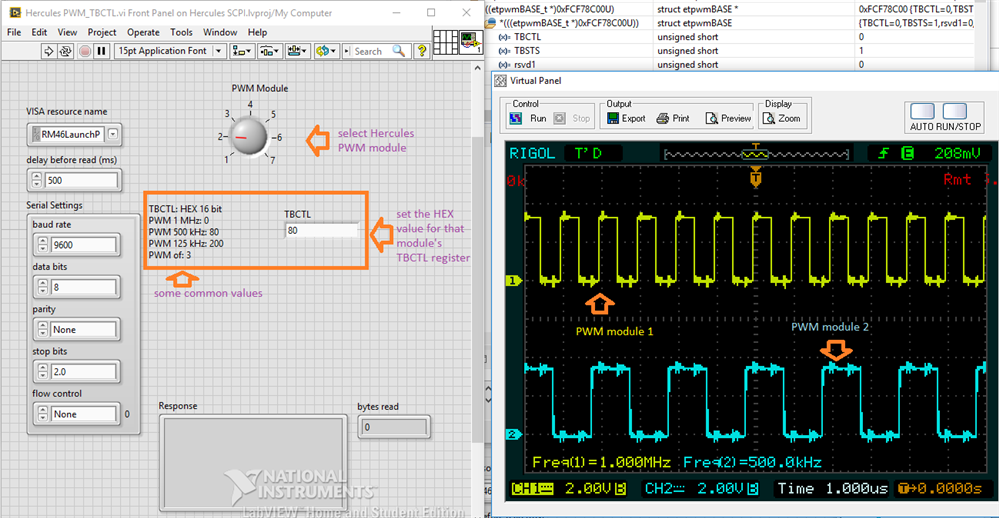
Task: Open the VISA resource name dropdown
Action: coord(112,133)
